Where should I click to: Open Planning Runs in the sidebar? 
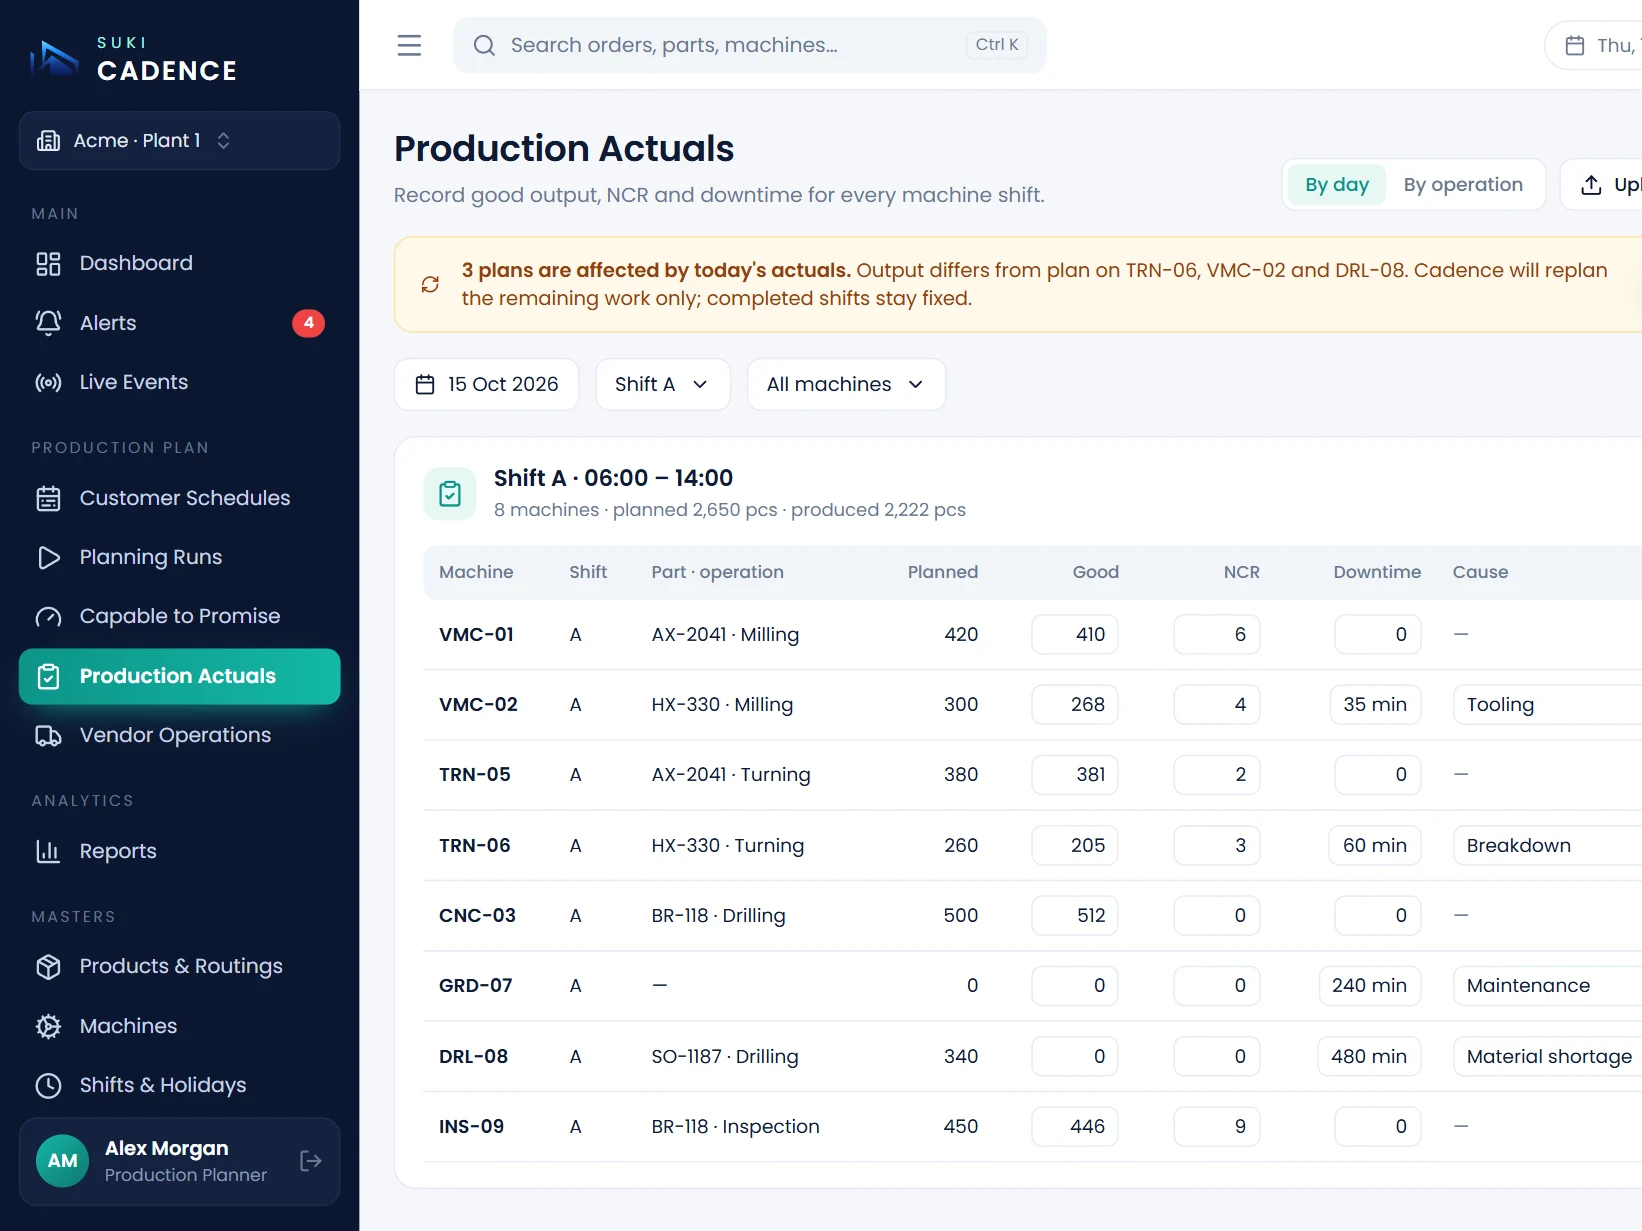[x=180, y=557]
